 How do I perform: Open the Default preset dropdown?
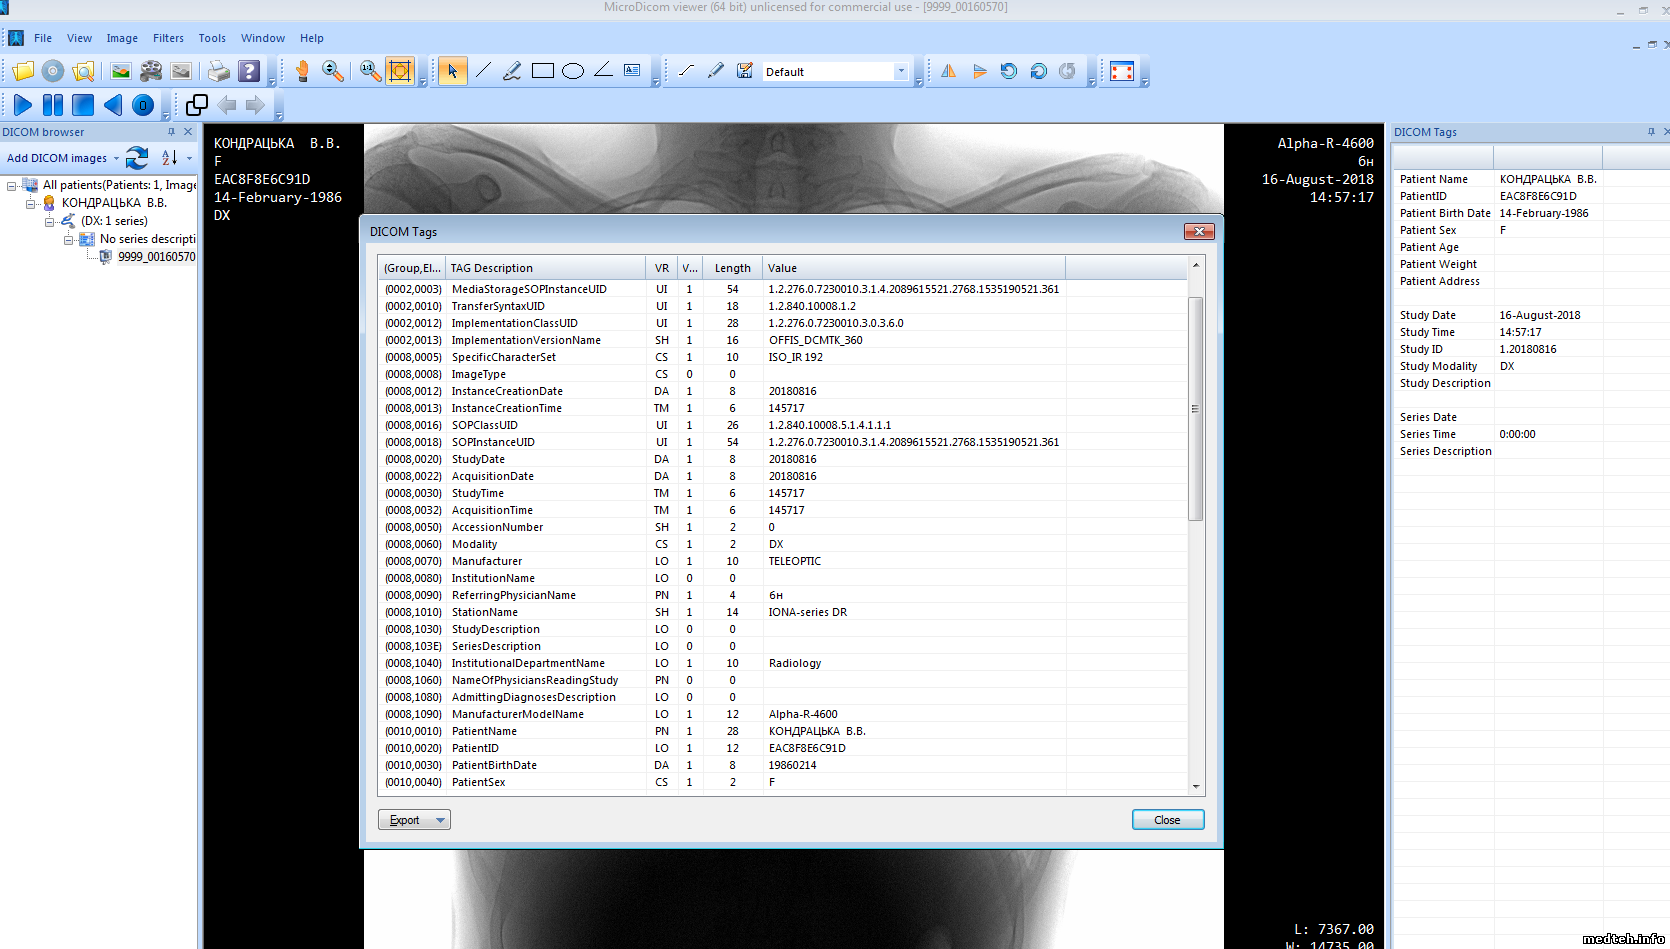pyautogui.click(x=900, y=71)
